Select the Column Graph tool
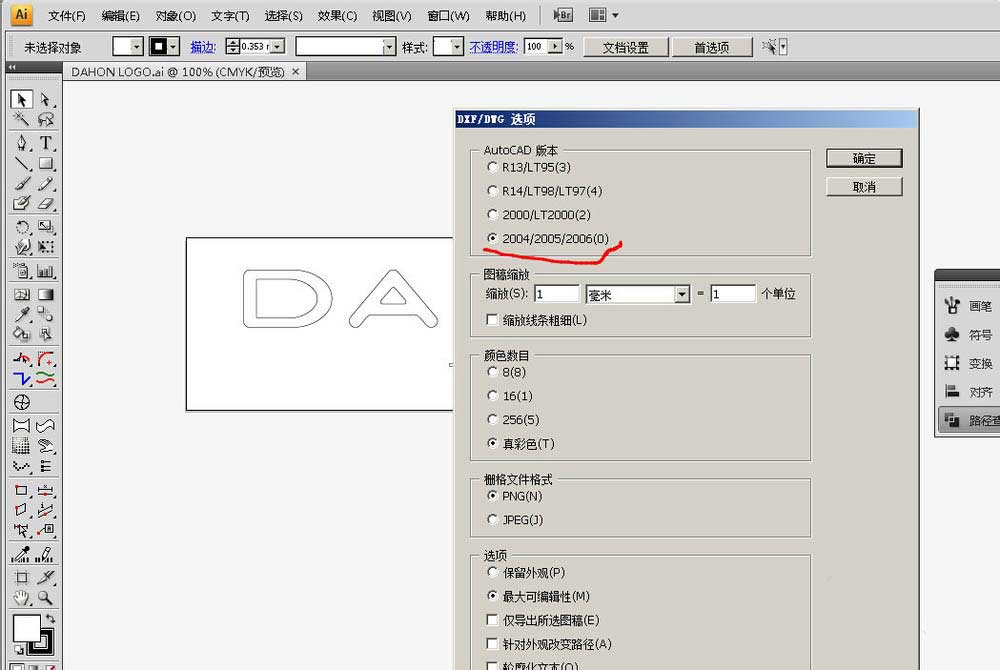 [x=45, y=271]
